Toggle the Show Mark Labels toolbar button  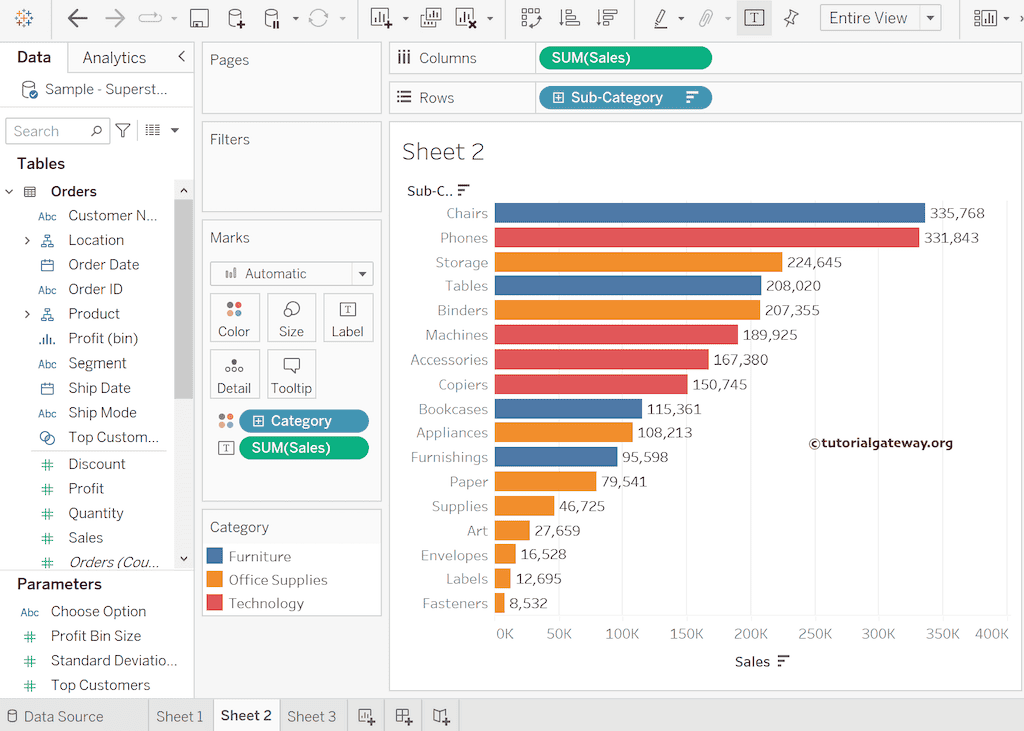[754, 18]
